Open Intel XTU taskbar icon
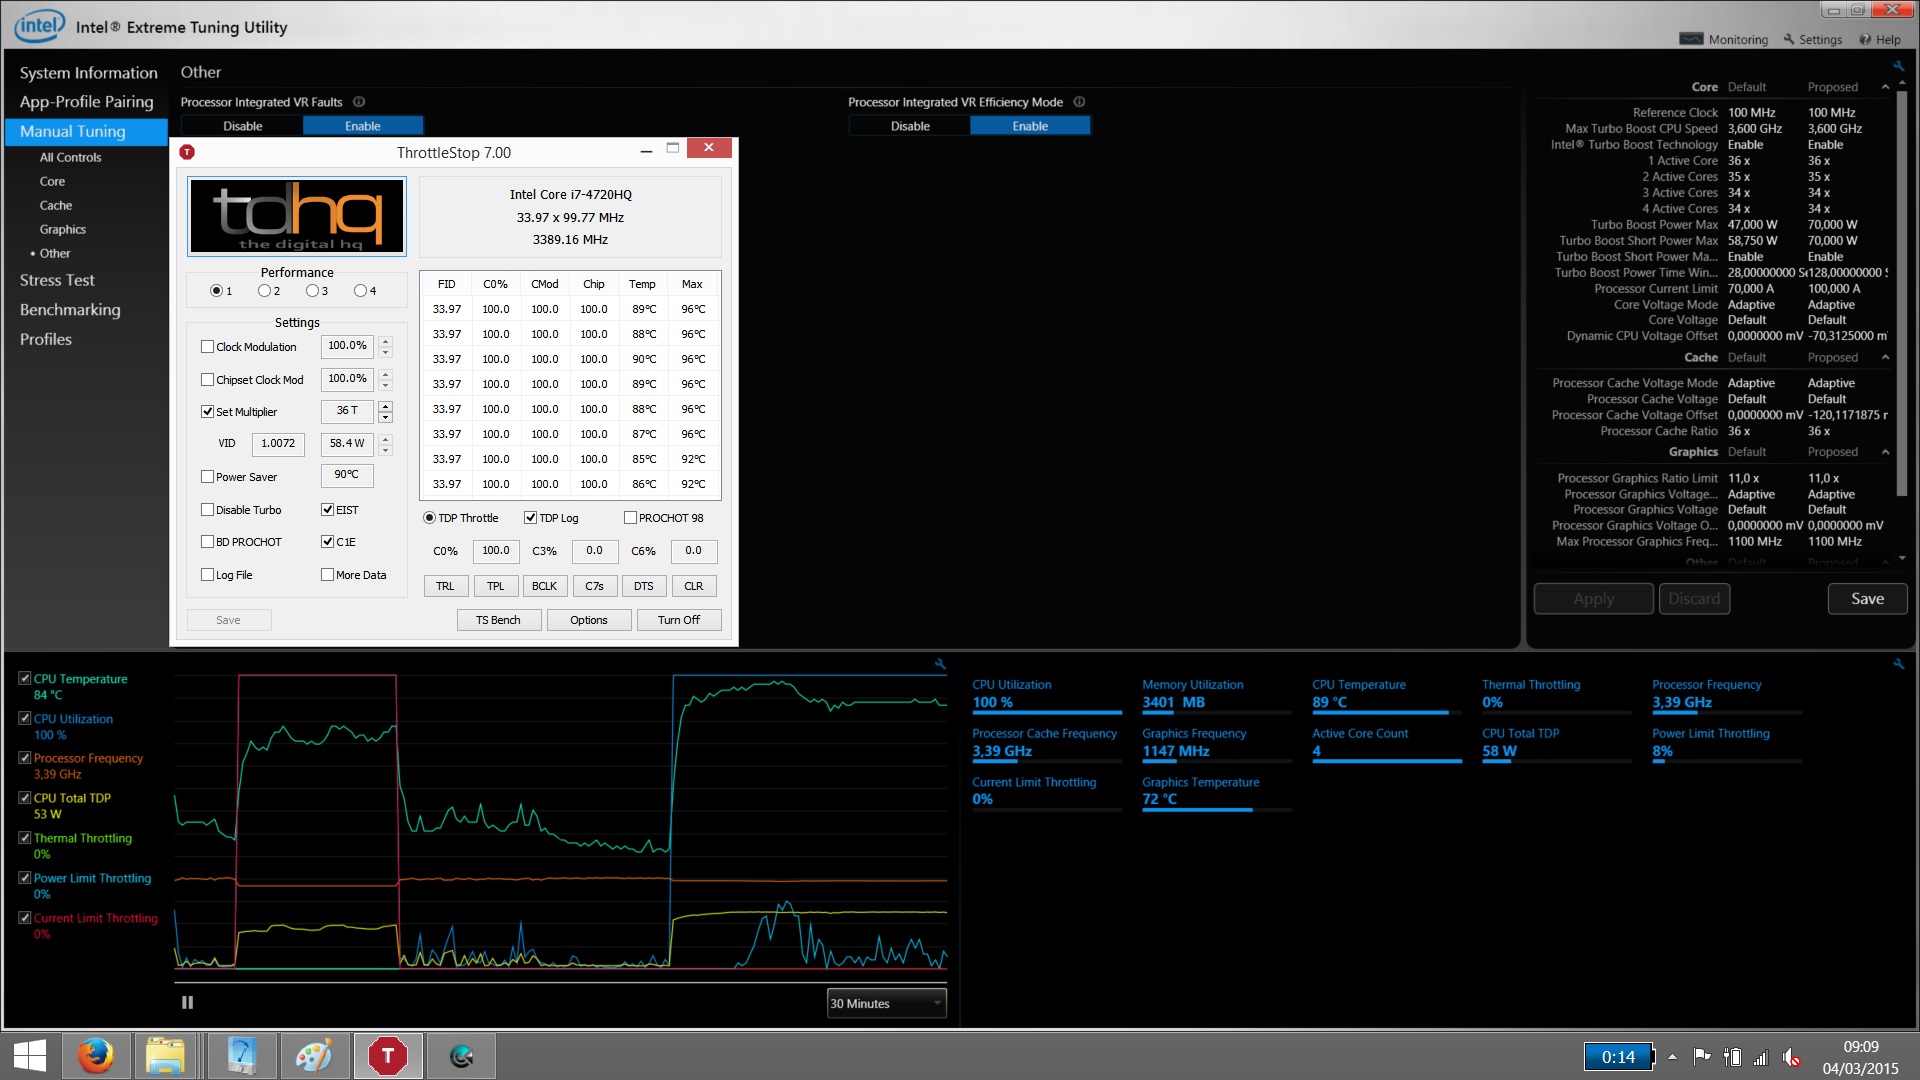Viewport: 1920px width, 1080px height. (x=461, y=1056)
